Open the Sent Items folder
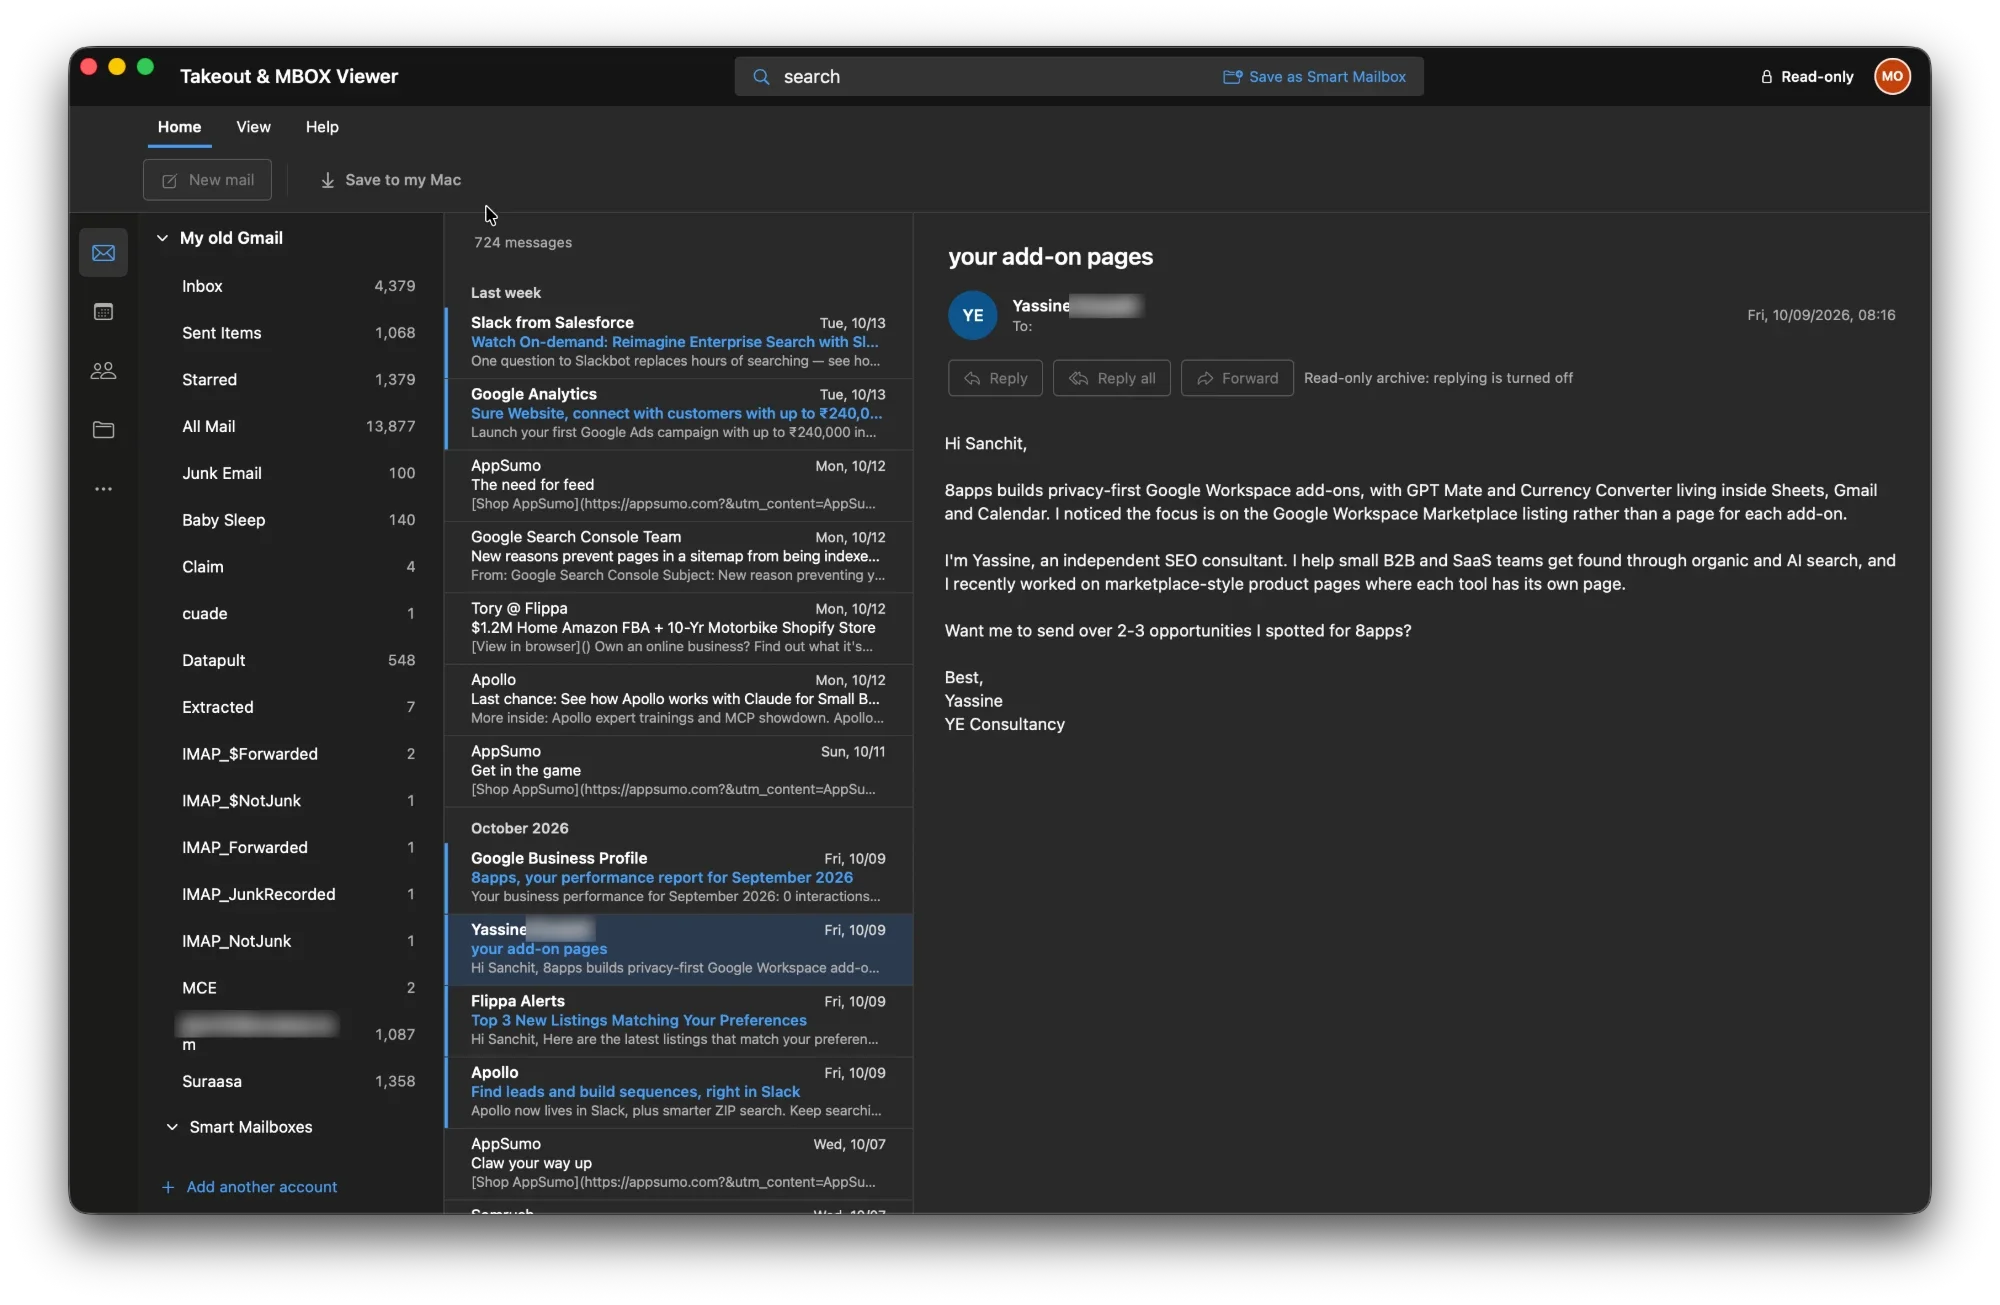 pos(297,333)
